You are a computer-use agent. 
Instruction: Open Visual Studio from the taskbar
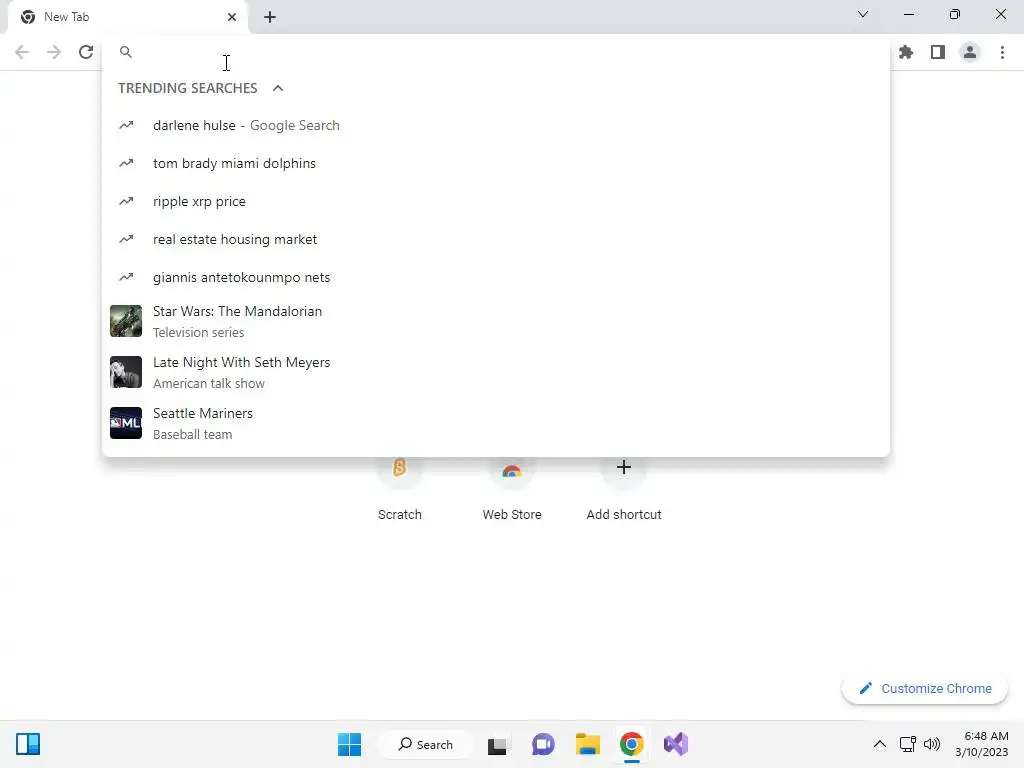tap(676, 744)
